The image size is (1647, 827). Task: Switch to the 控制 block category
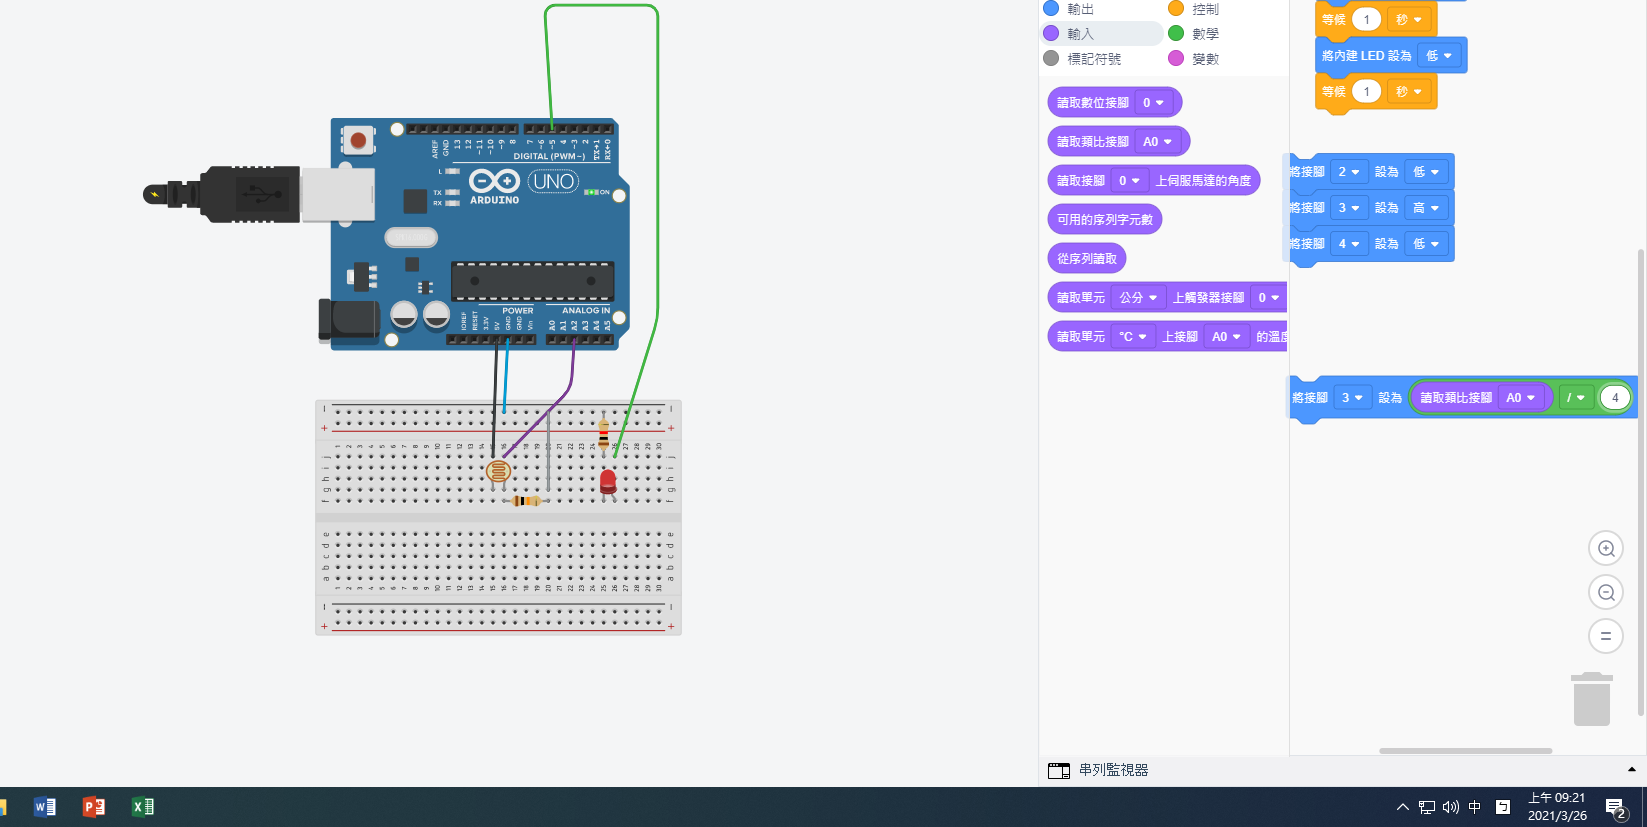coord(1205,9)
